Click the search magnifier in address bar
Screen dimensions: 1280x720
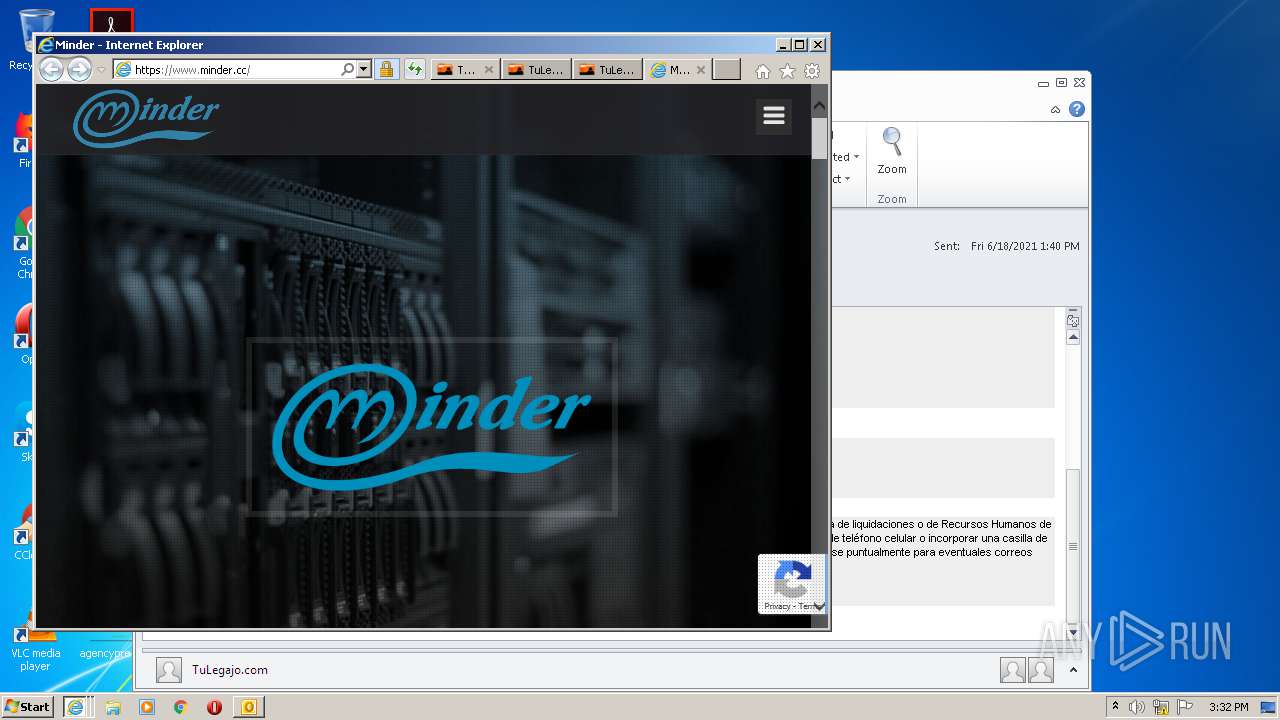click(x=347, y=70)
